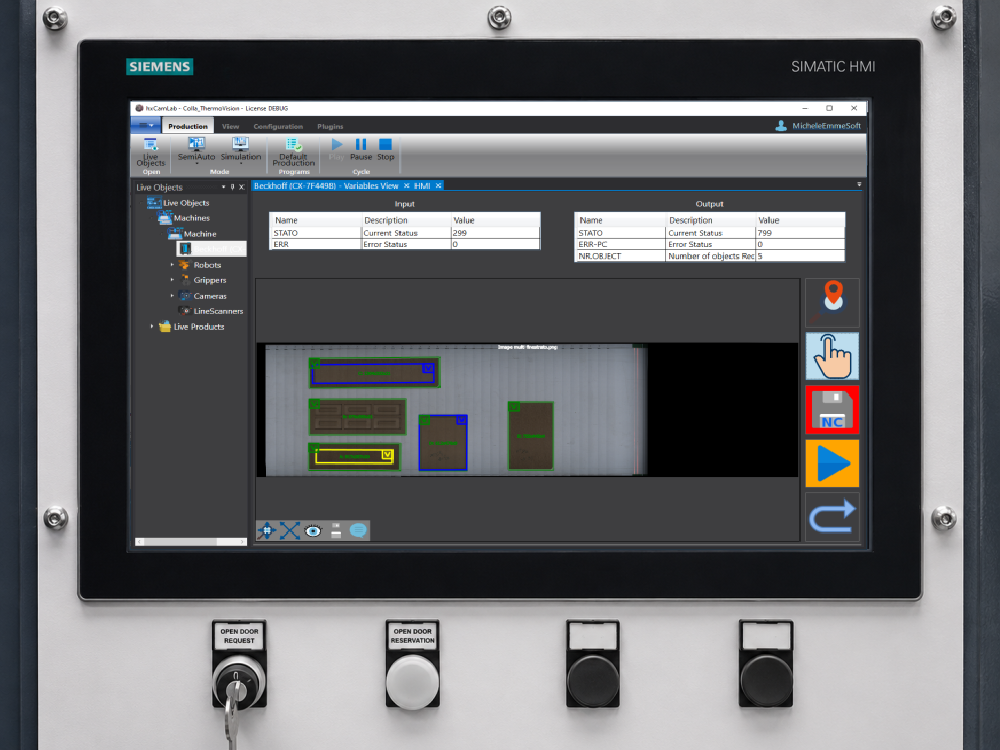Image resolution: width=1000 pixels, height=750 pixels.
Task: Click the fit-to-view crossed arrows icon
Action: point(290,531)
